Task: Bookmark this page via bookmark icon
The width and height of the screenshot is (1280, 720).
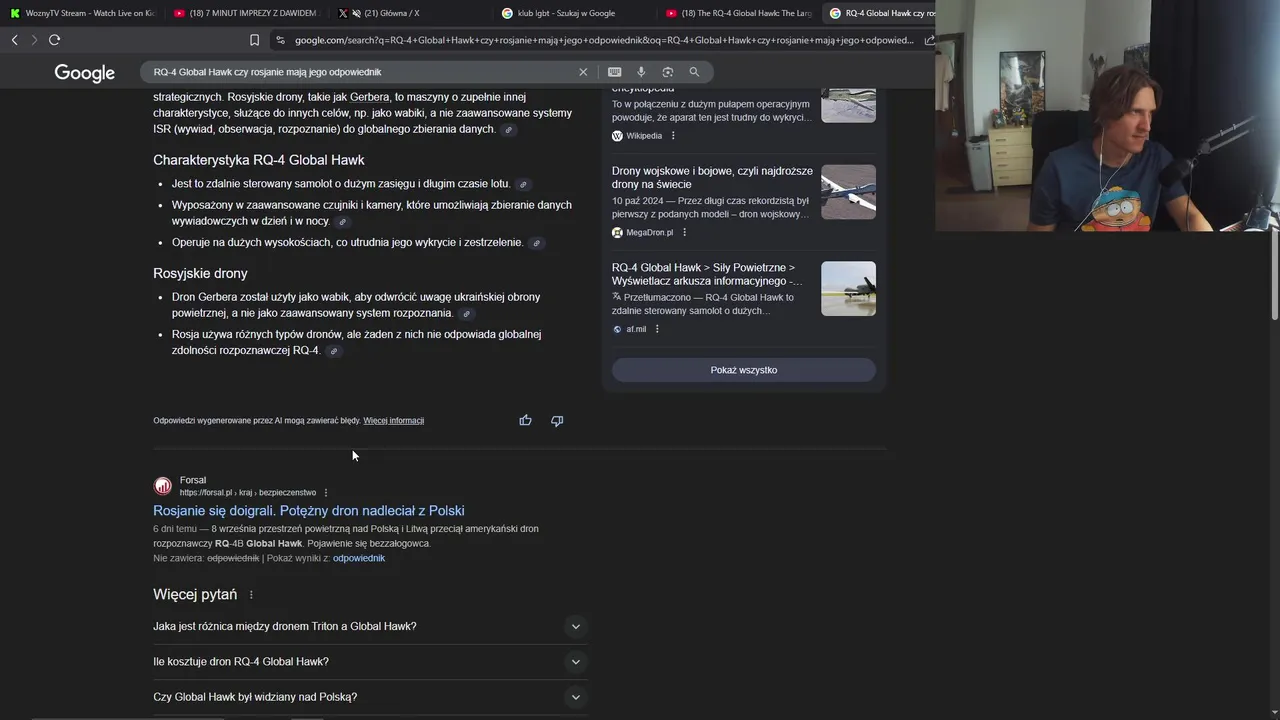Action: tap(254, 40)
